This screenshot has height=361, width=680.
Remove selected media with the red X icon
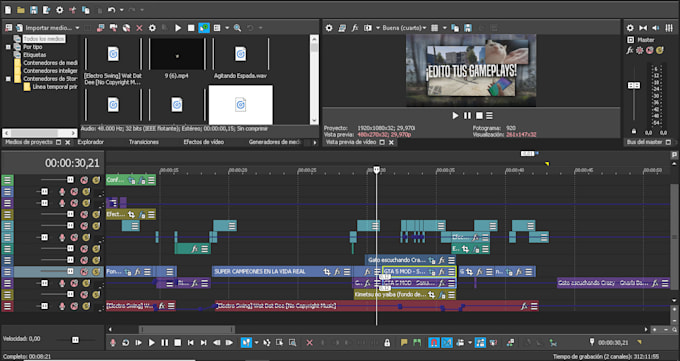(139, 28)
